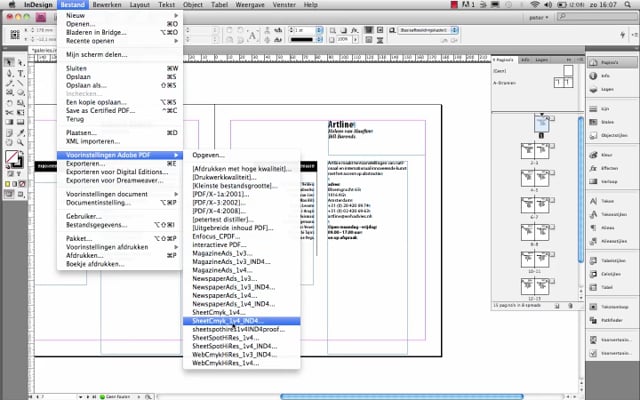Viewport: 640px width, 400px height.
Task: Choose Opslaan als from Bestand menu
Action: tap(120, 85)
